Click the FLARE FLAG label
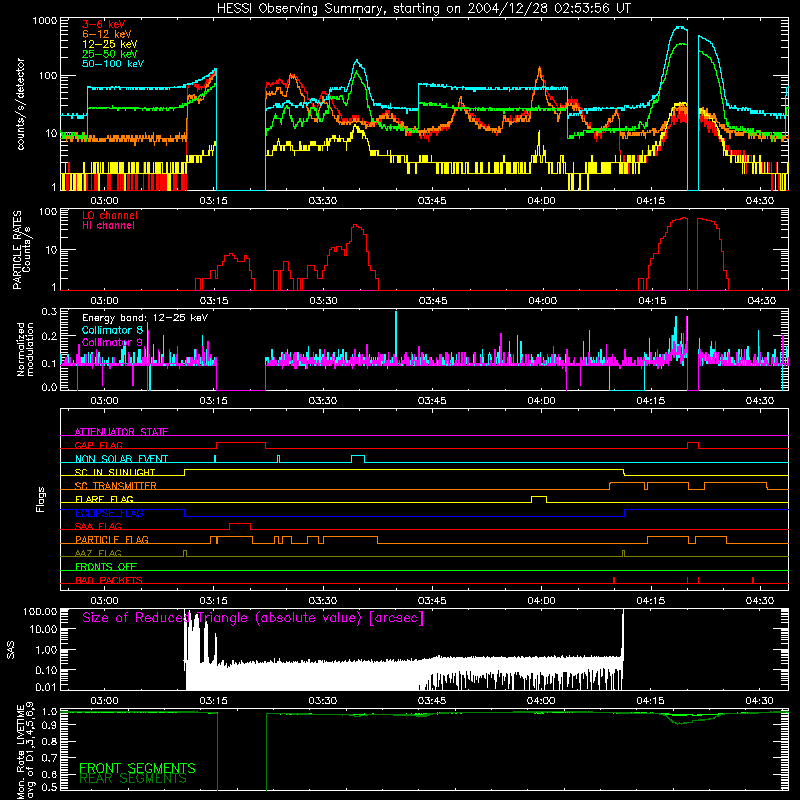The height and width of the screenshot is (800, 800). pyautogui.click(x=104, y=499)
